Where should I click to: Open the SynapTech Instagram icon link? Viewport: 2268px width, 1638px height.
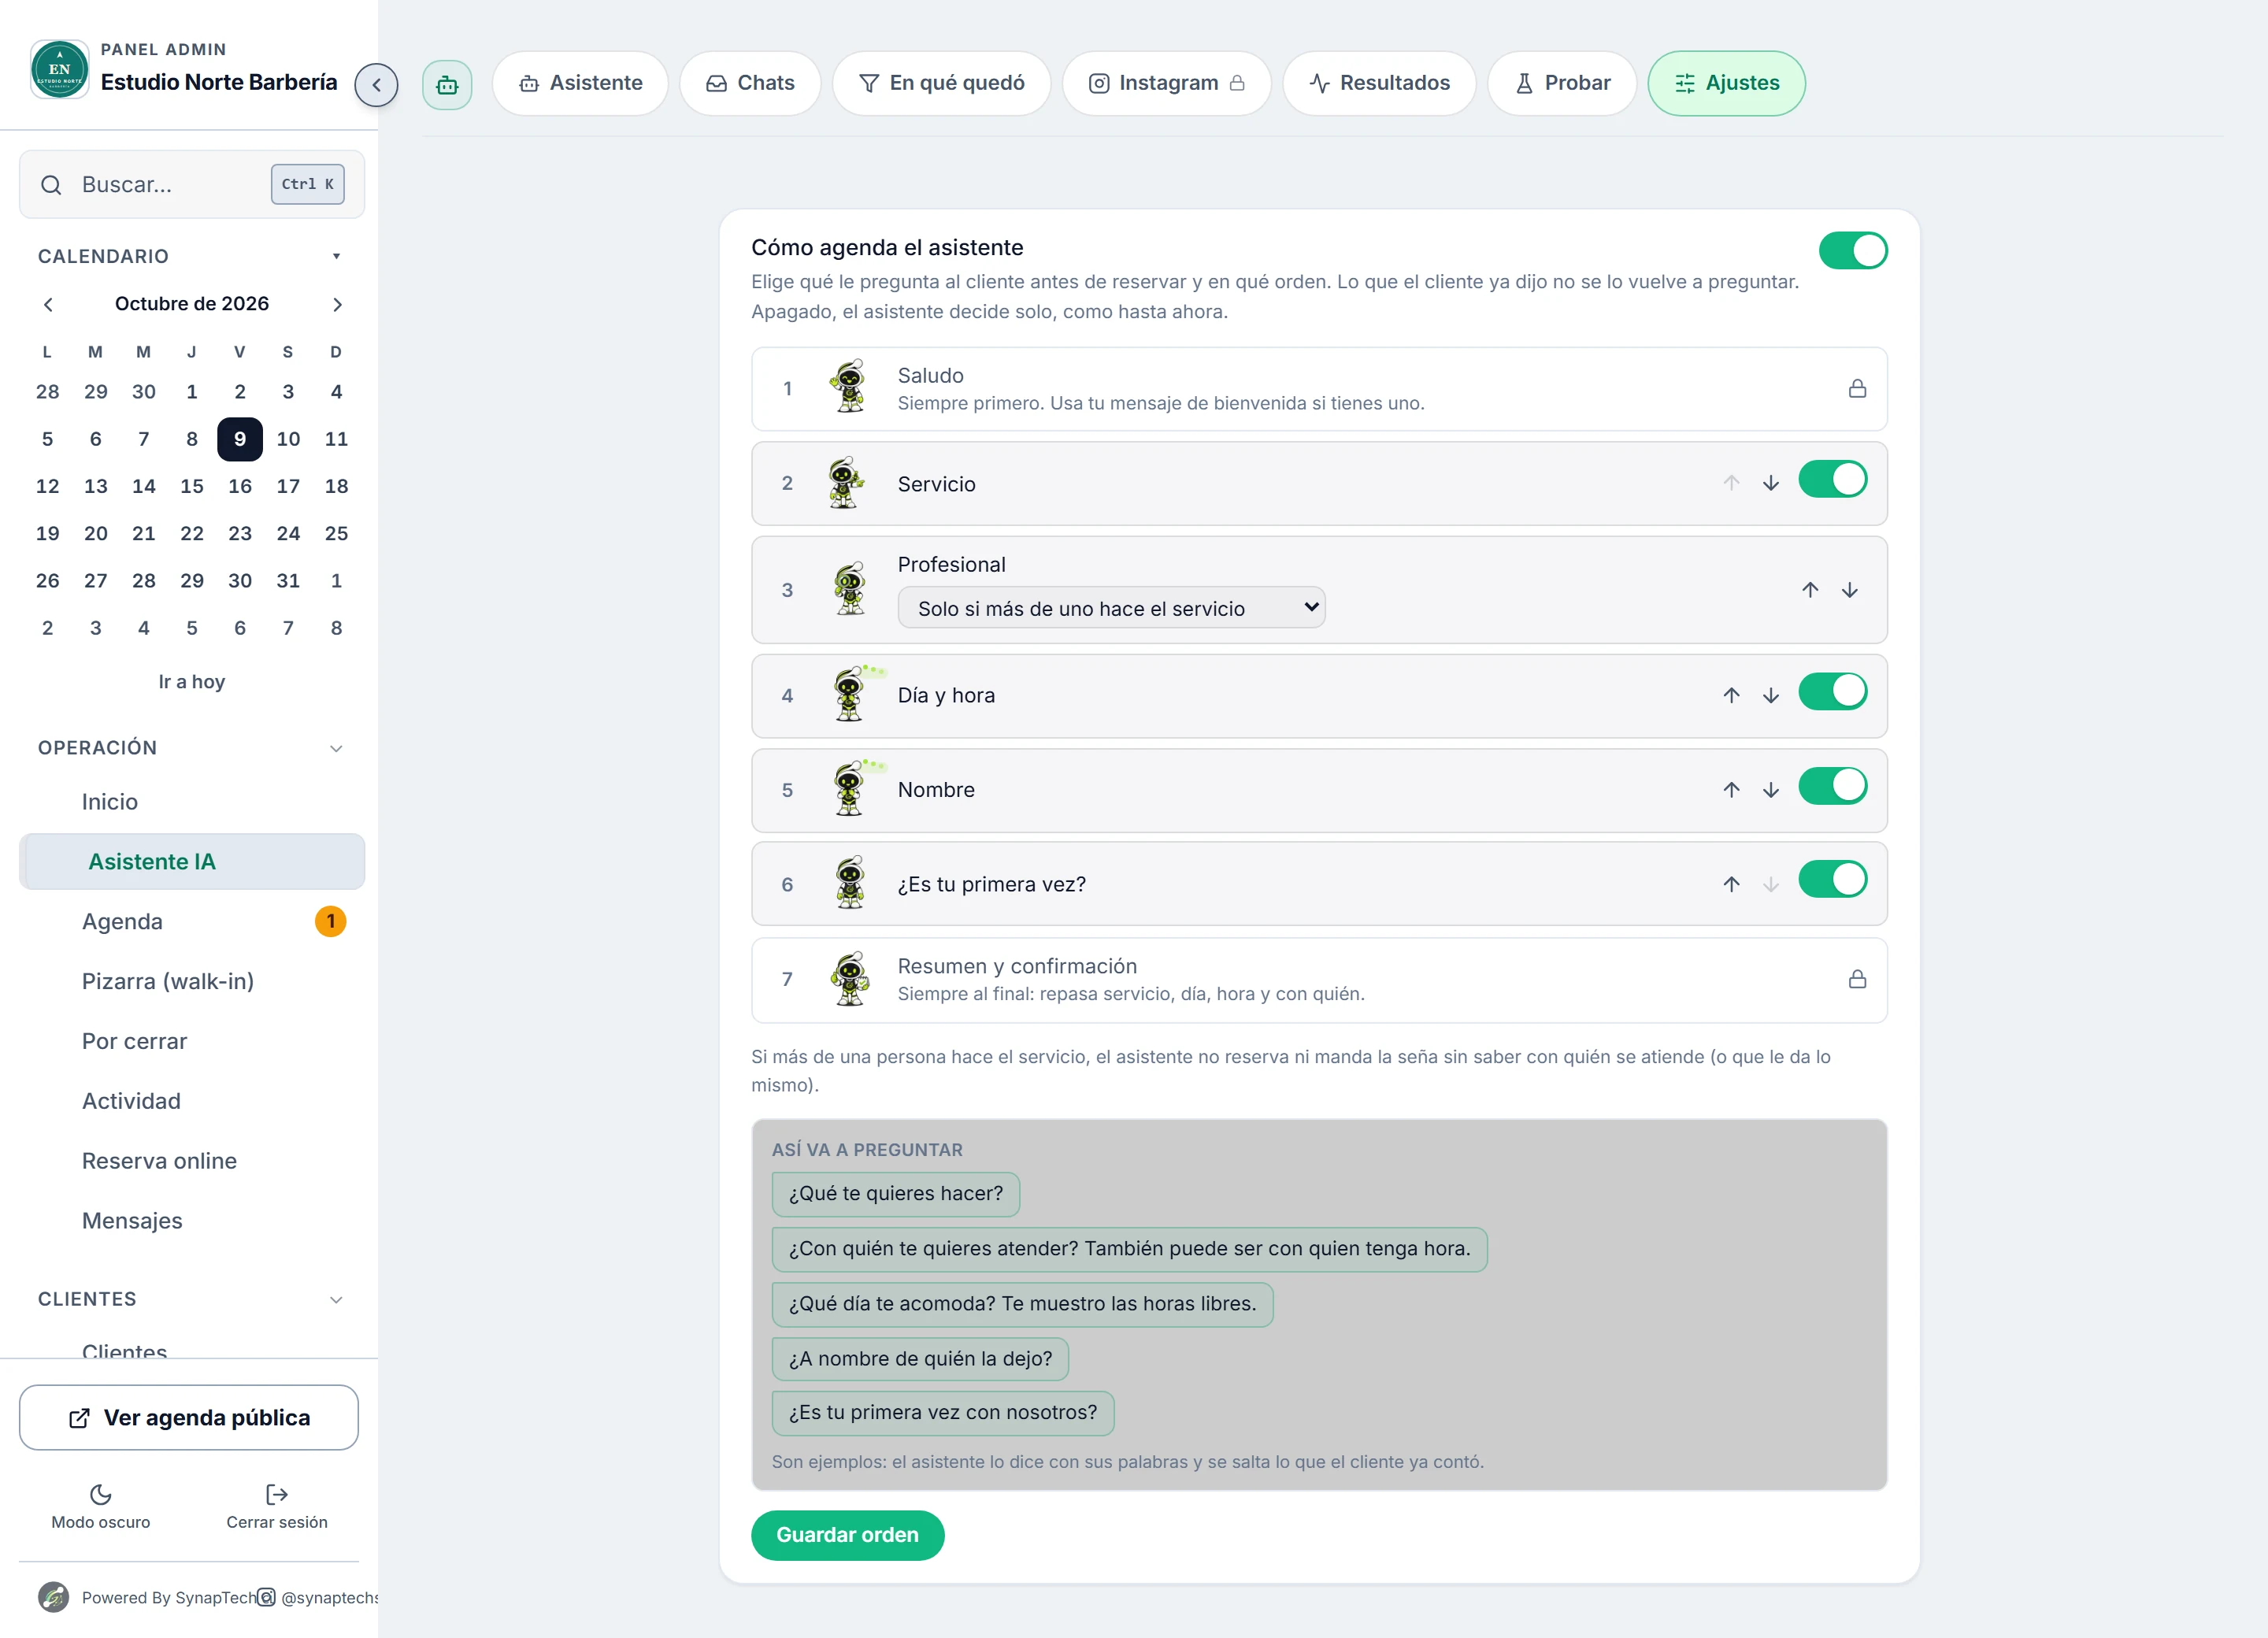click(266, 1597)
